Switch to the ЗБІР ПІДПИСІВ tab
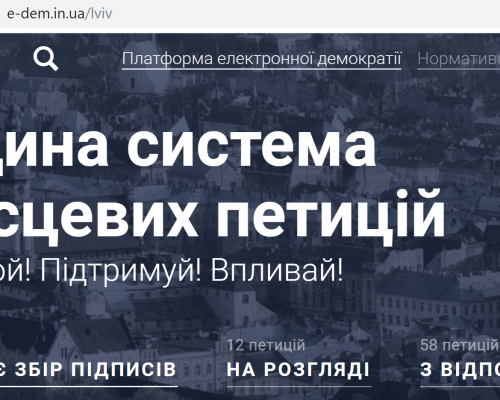The width and height of the screenshot is (500, 400). [88, 369]
